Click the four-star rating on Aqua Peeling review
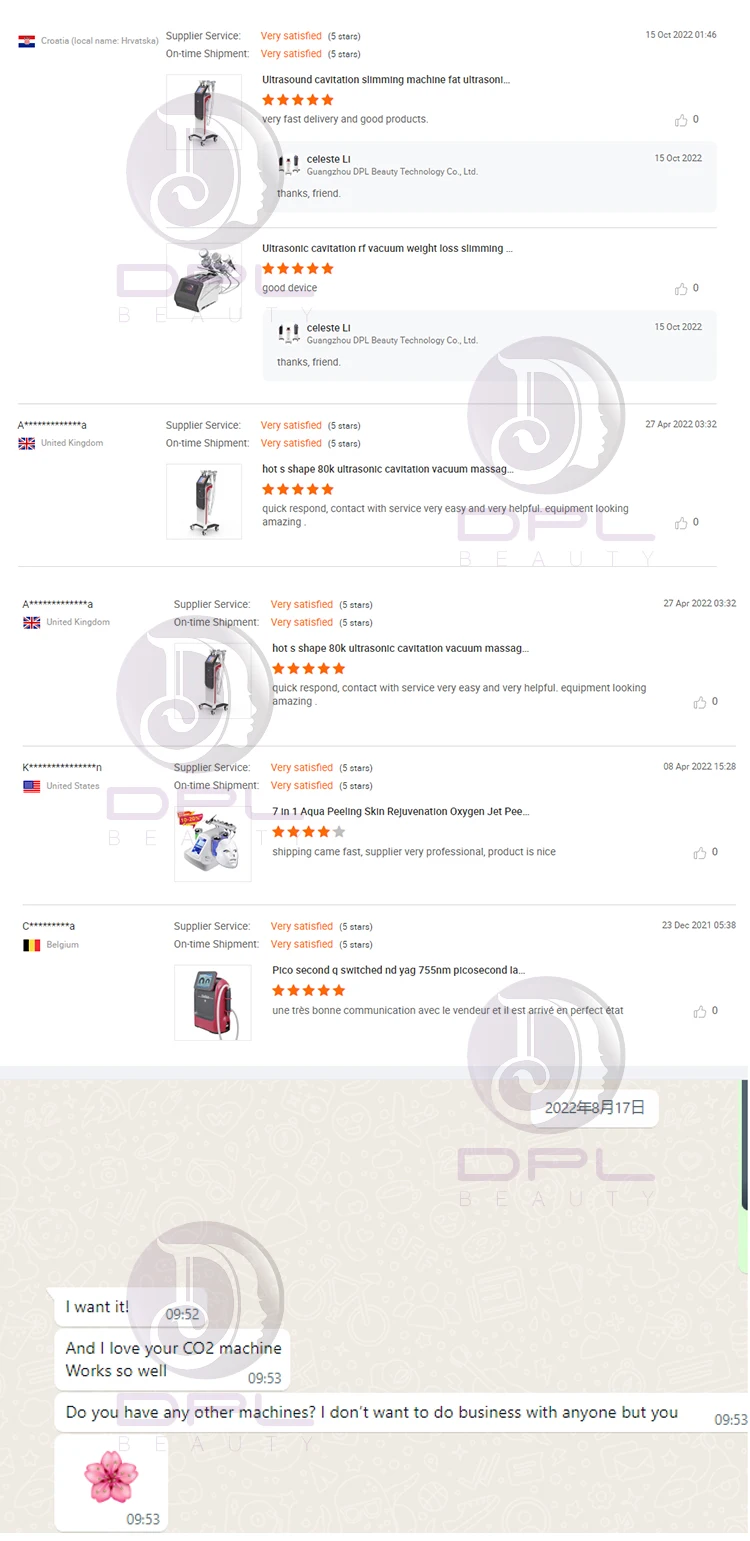 click(x=309, y=832)
